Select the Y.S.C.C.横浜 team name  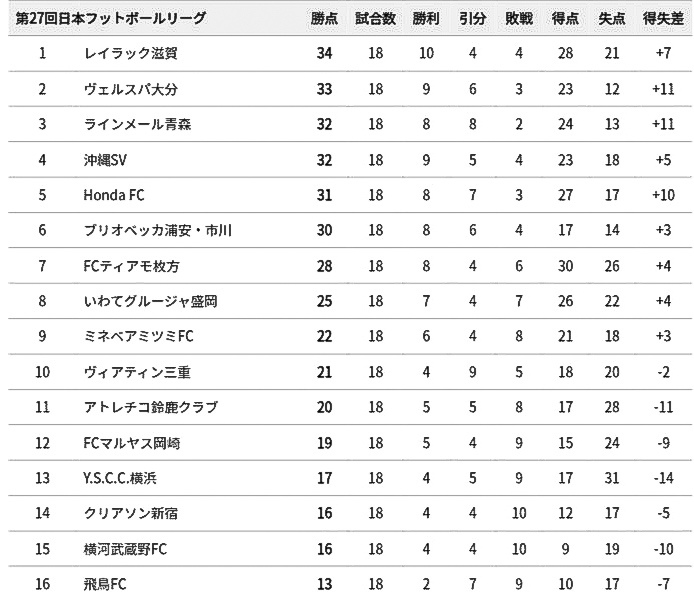click(x=120, y=478)
